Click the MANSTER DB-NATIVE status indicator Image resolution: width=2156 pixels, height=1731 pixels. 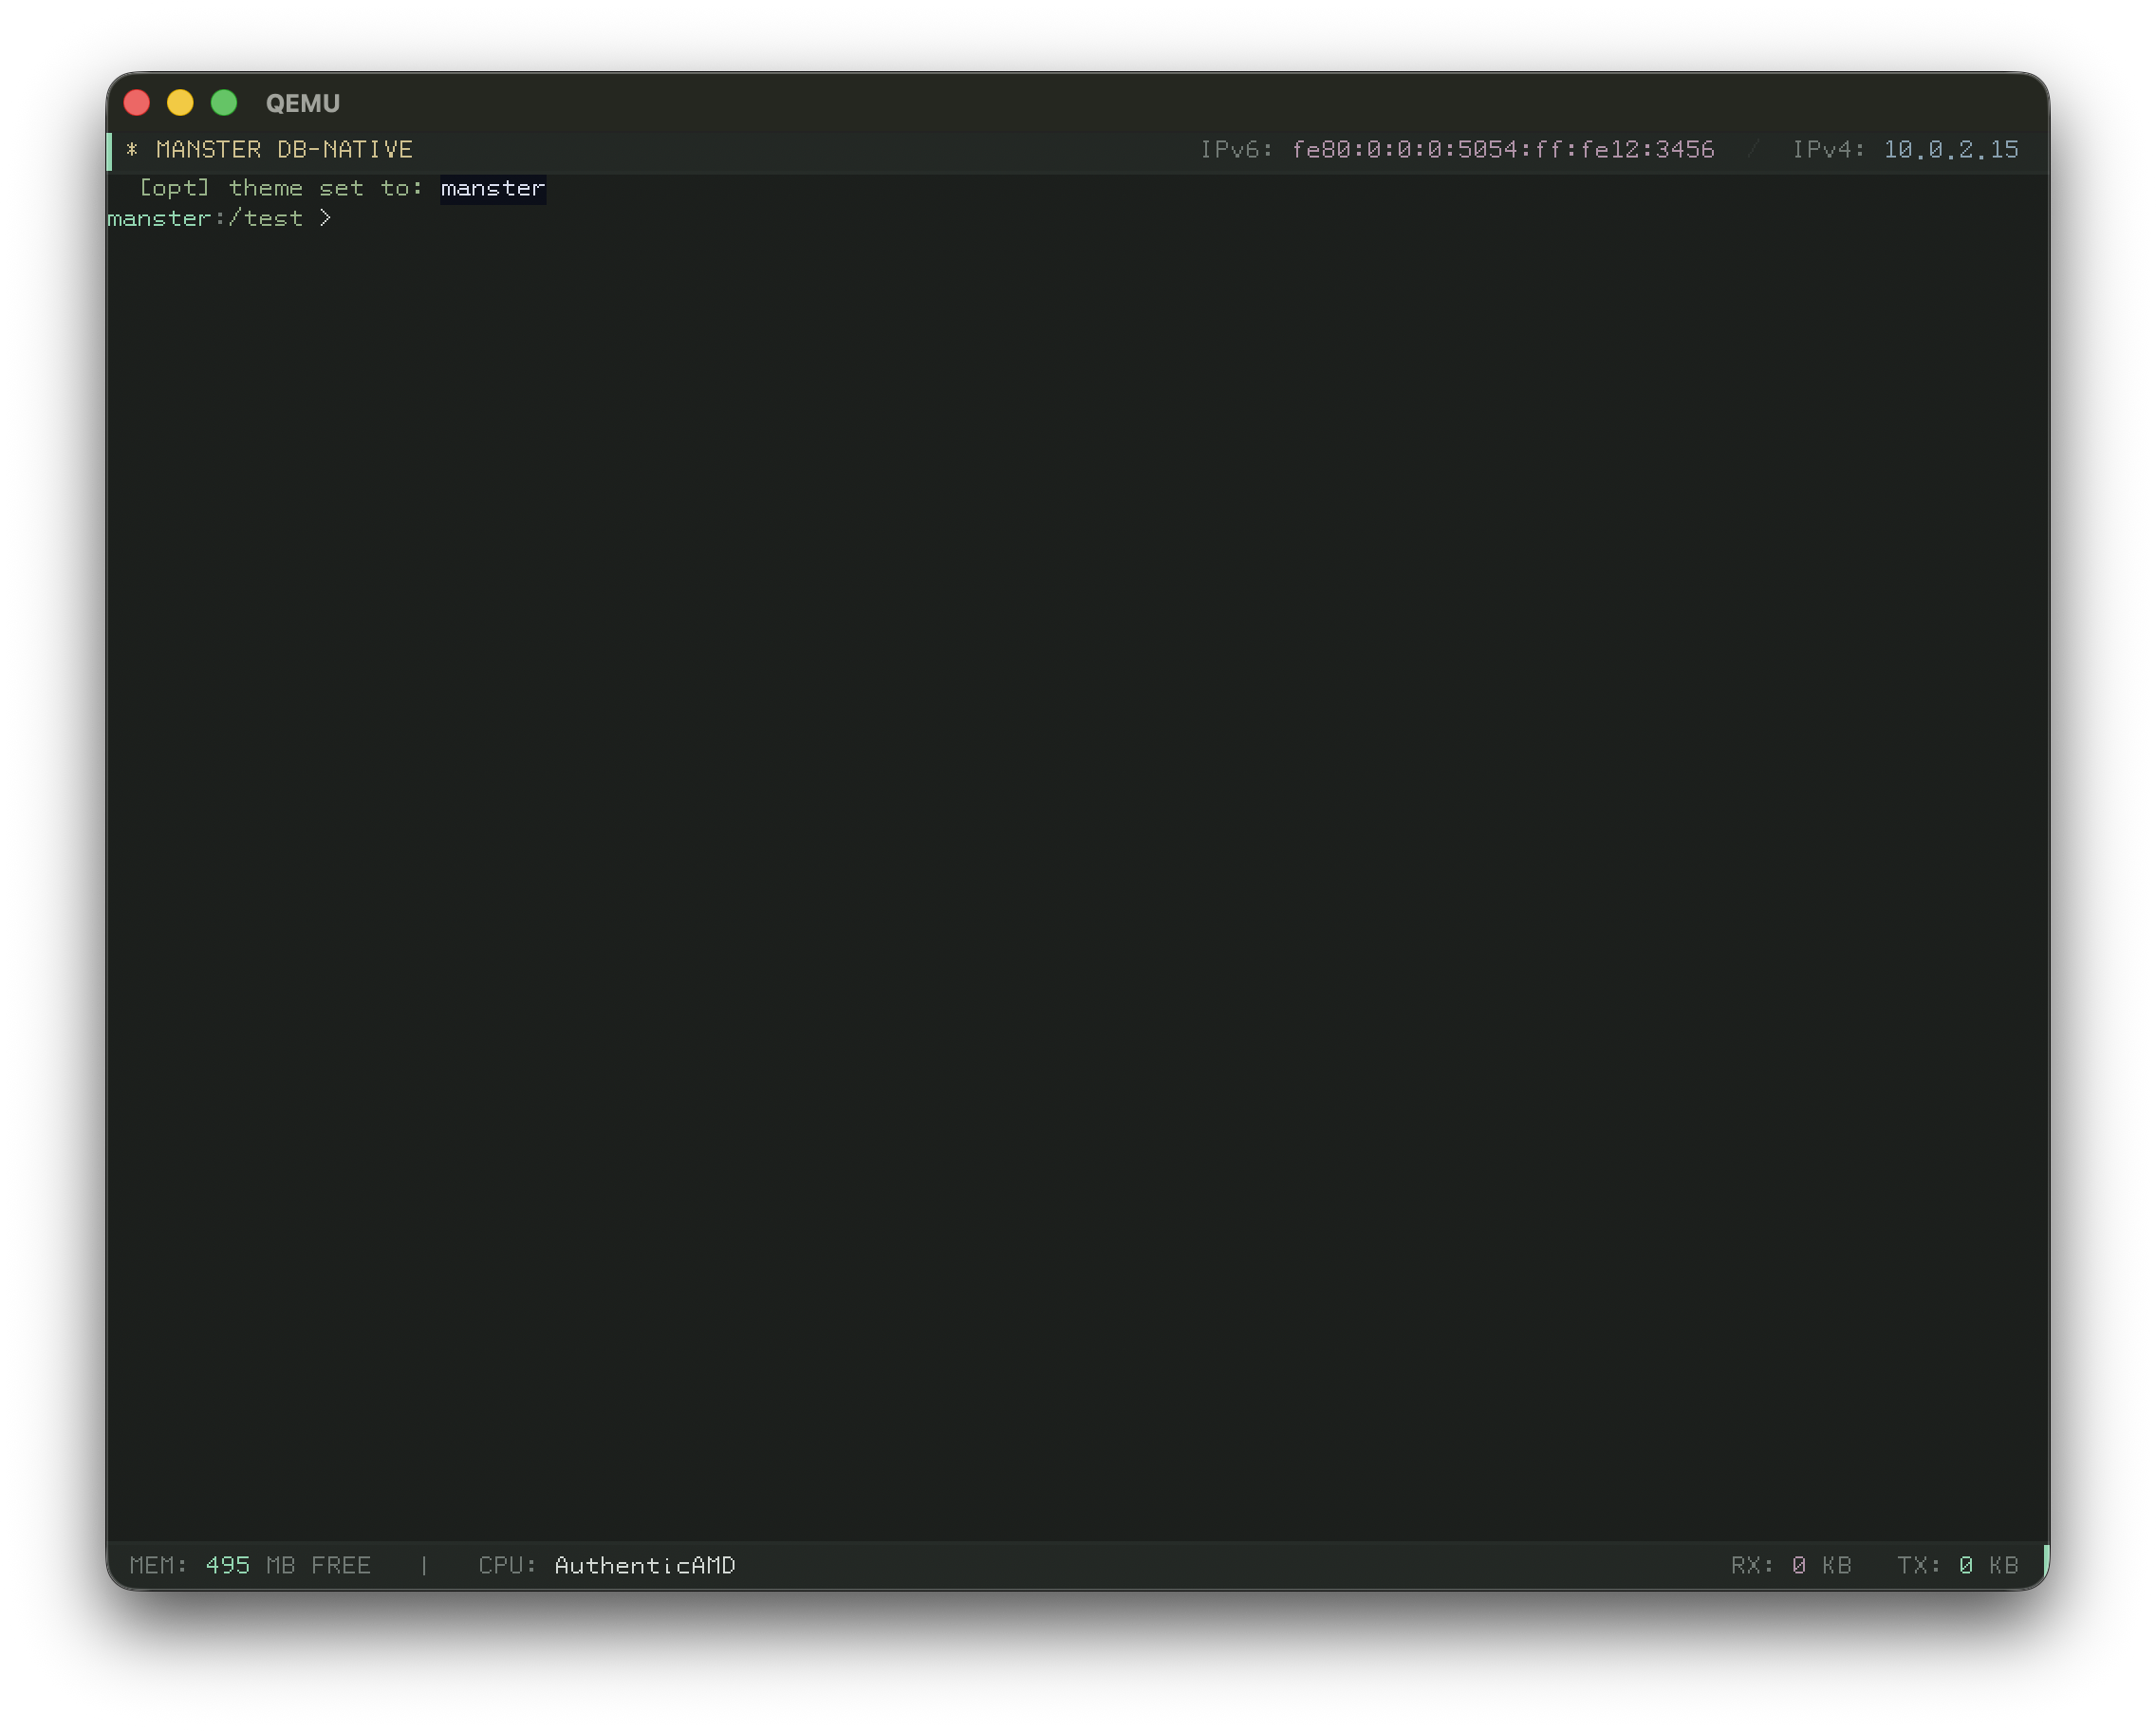tap(284, 149)
